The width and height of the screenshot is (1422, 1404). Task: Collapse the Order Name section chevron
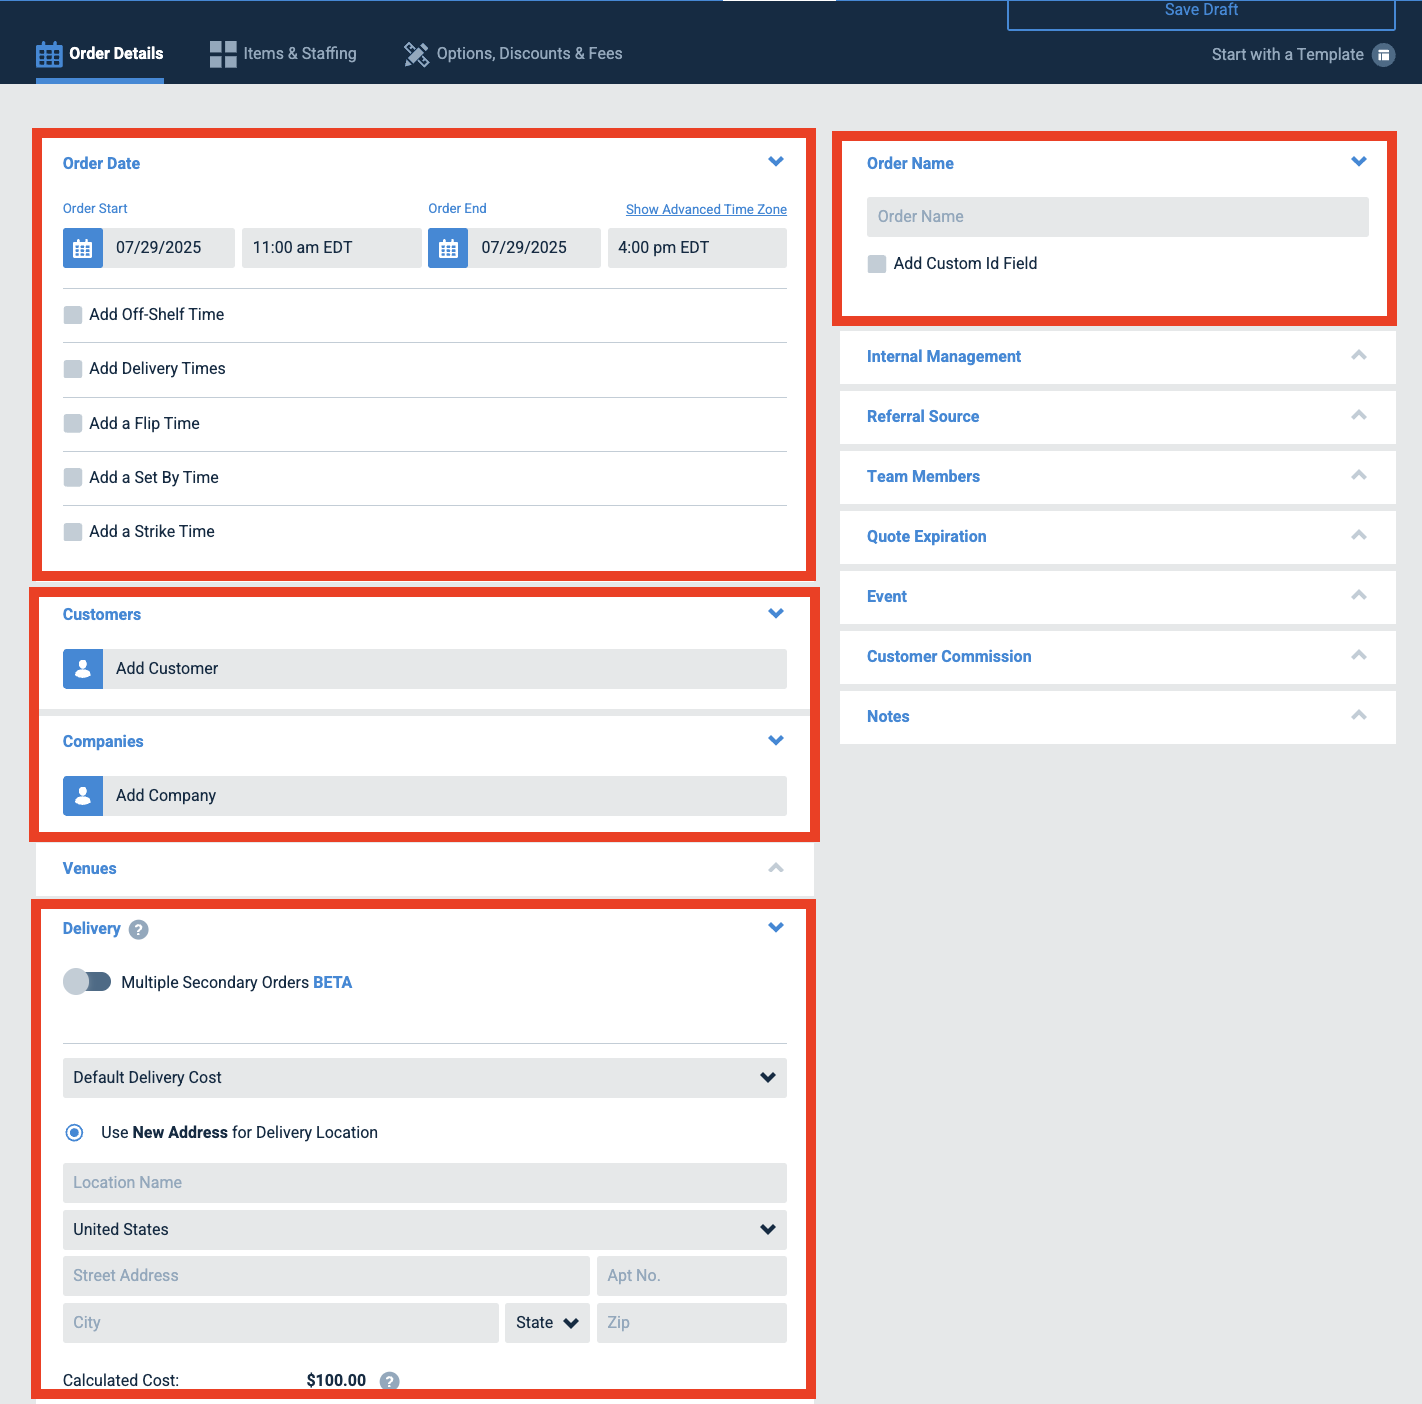pyautogui.click(x=1359, y=162)
